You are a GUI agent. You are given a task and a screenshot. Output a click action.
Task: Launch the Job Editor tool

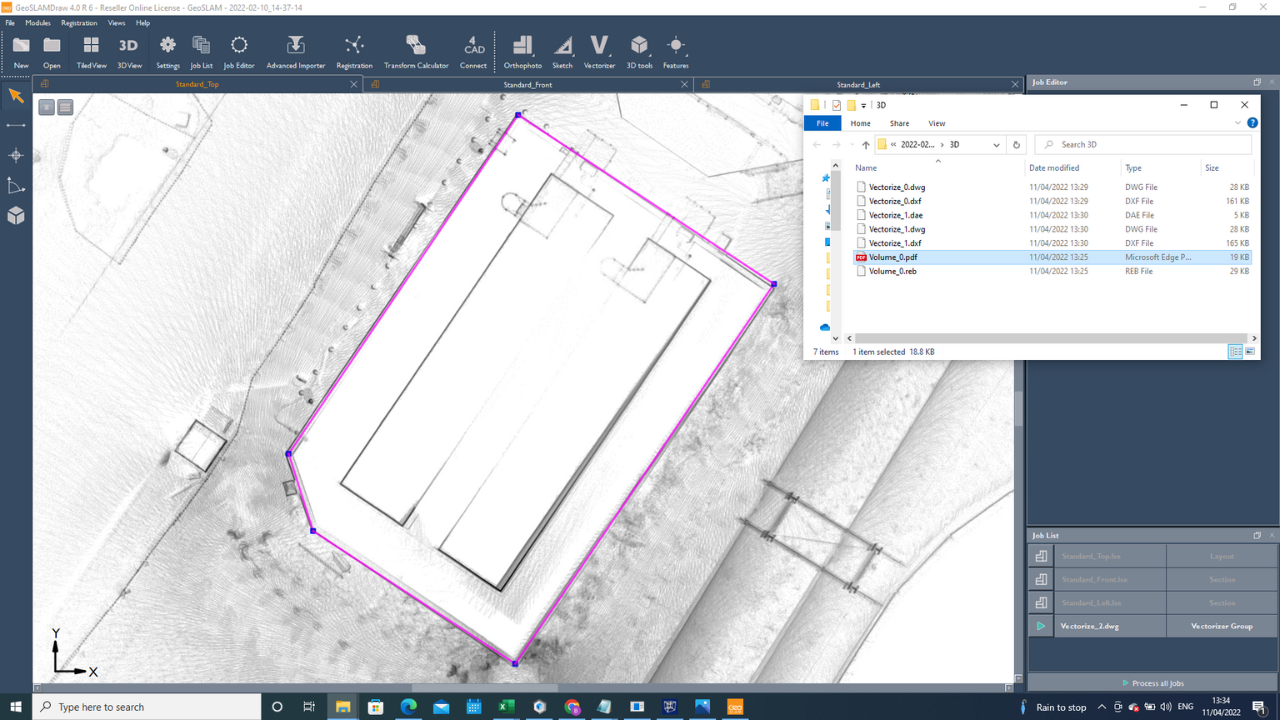[x=239, y=51]
